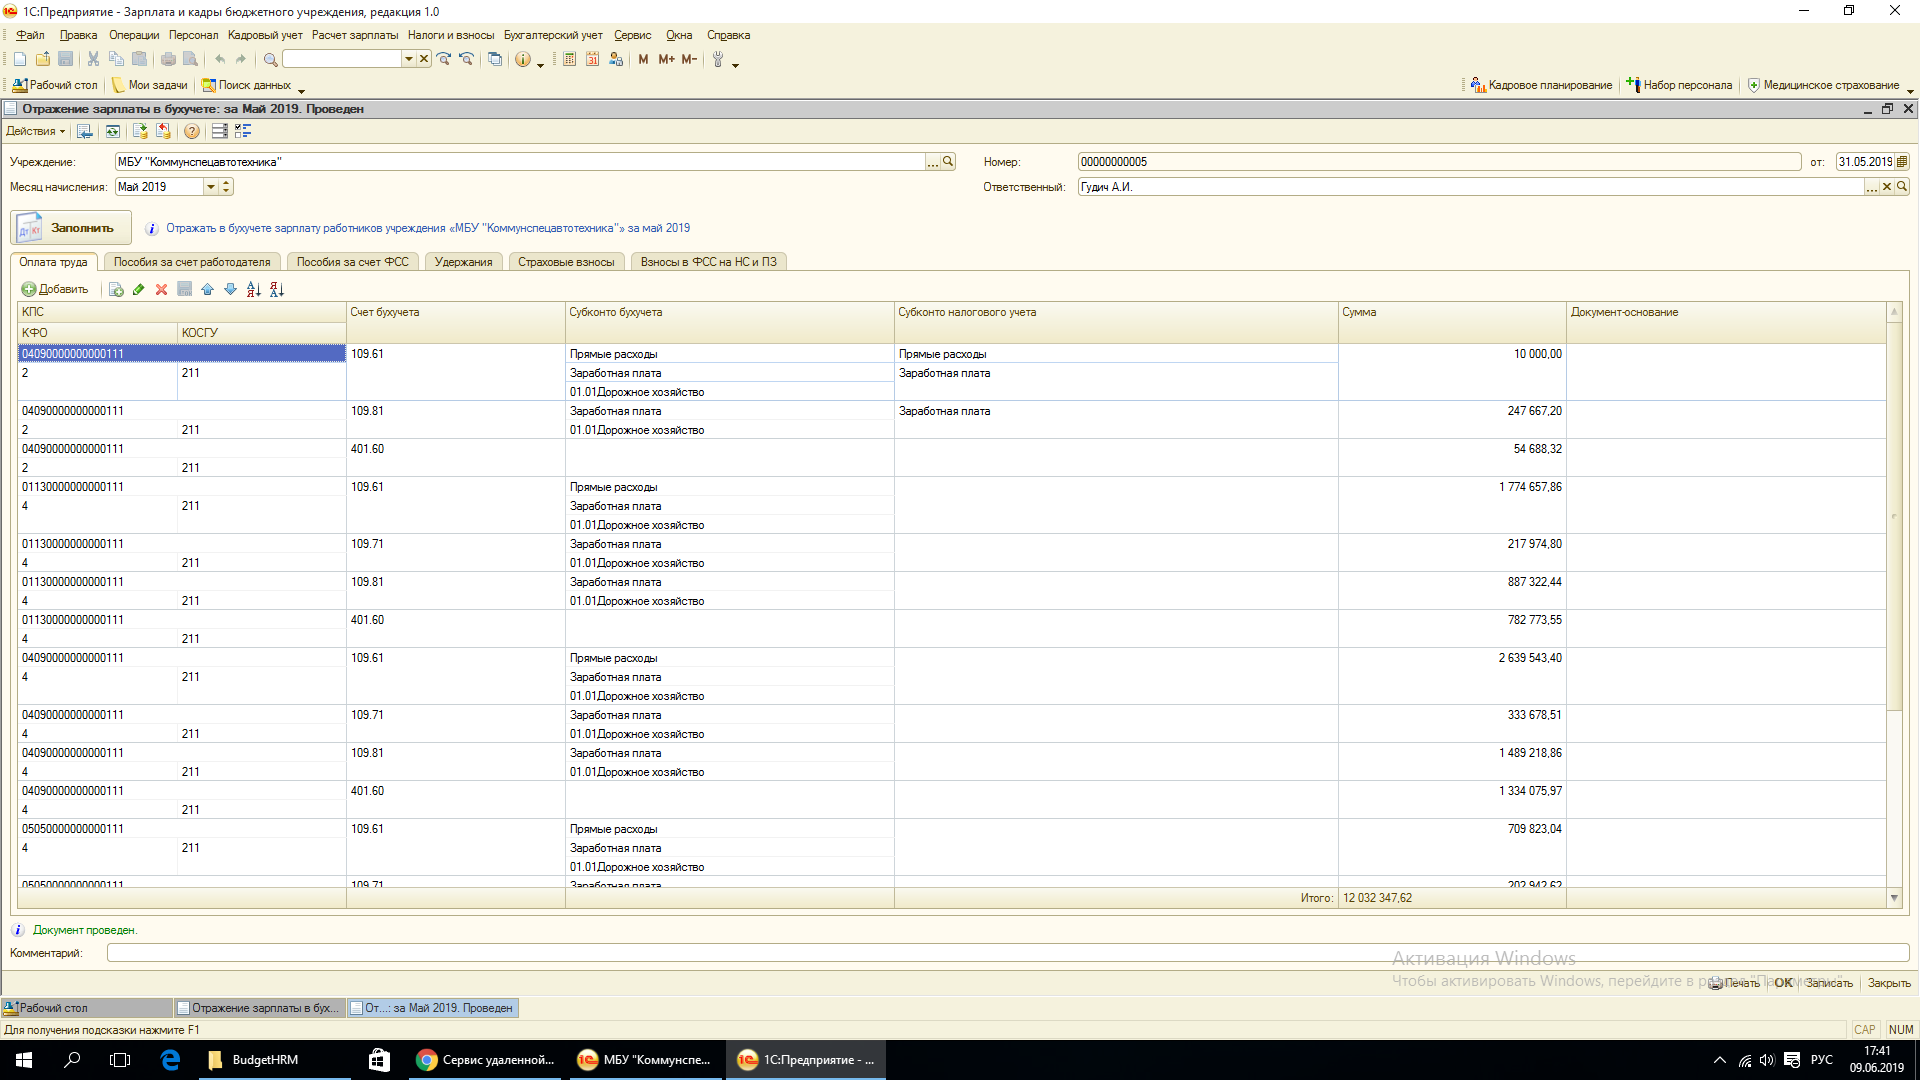Expand the toolbar search field dropdown

pyautogui.click(x=408, y=60)
